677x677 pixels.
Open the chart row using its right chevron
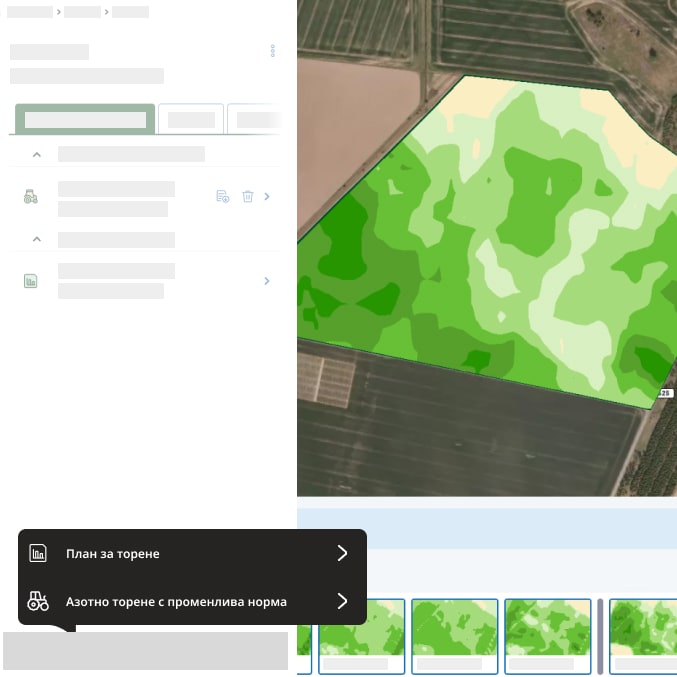coord(267,281)
